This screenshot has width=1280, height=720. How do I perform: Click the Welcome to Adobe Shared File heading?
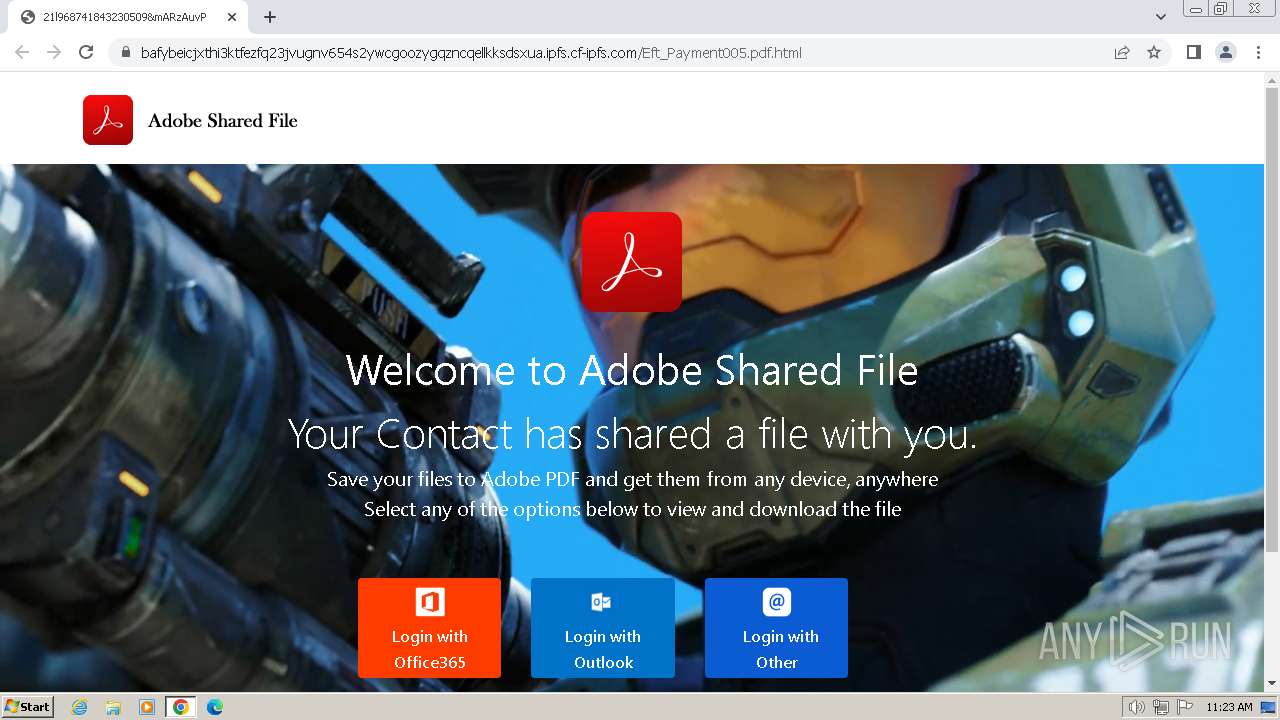(632, 371)
